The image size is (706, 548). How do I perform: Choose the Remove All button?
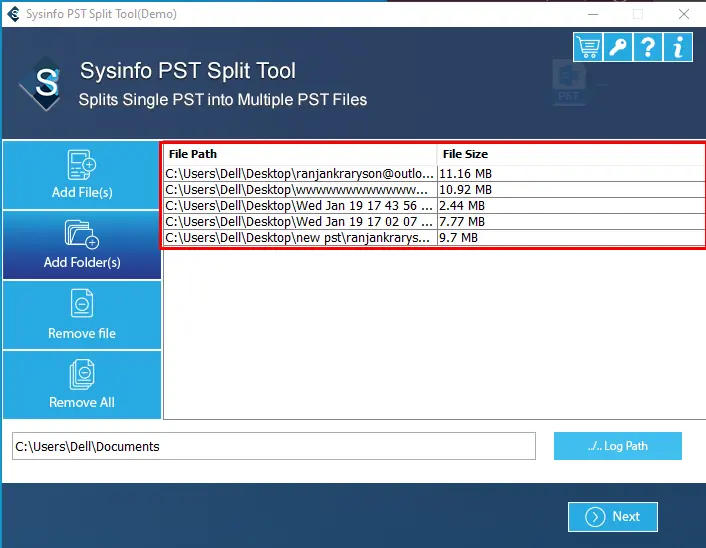tap(82, 385)
